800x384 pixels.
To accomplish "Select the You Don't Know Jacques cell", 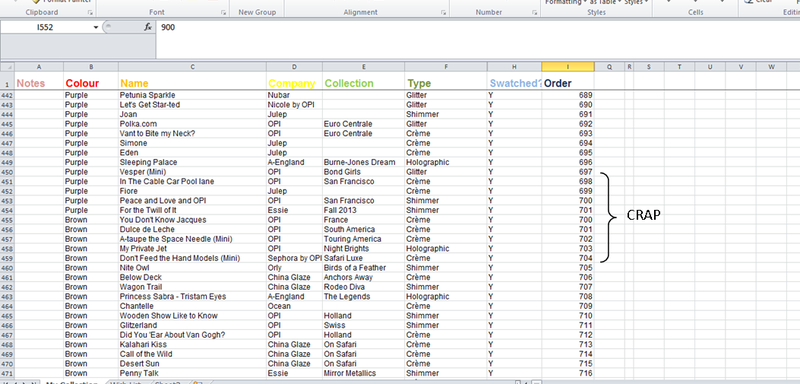I will point(192,220).
